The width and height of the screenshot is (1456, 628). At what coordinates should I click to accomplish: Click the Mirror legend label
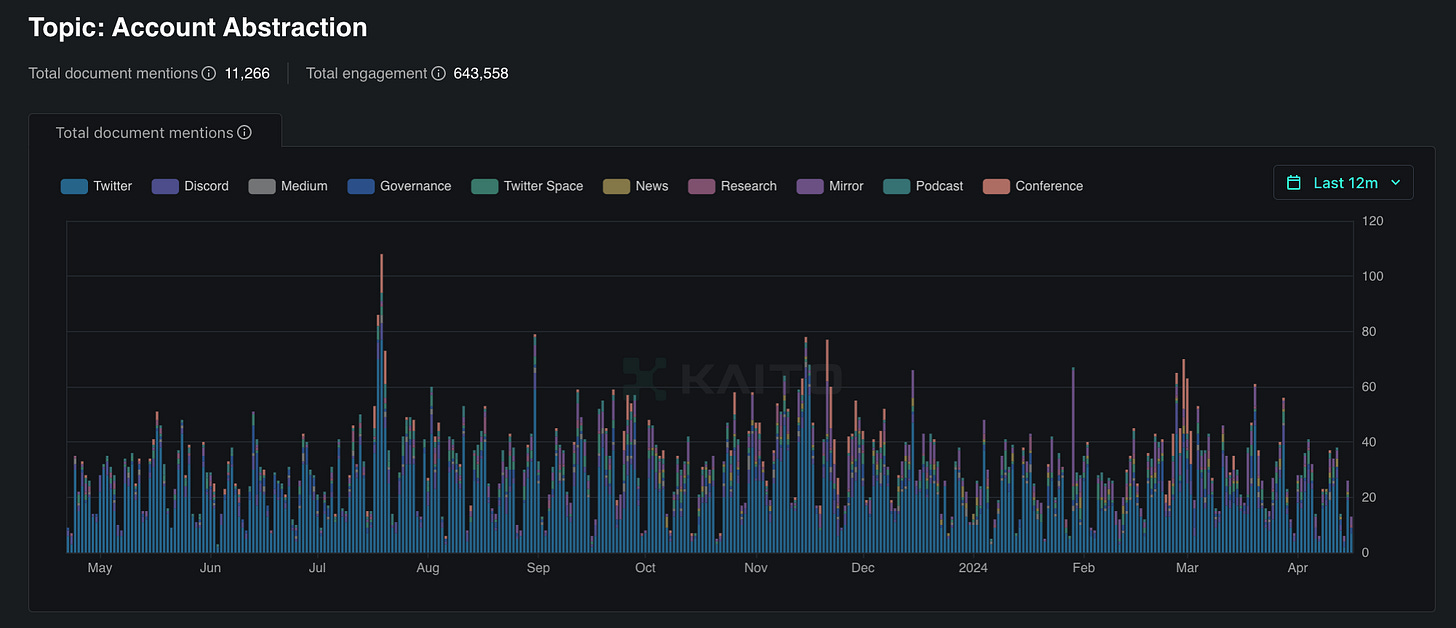point(847,186)
